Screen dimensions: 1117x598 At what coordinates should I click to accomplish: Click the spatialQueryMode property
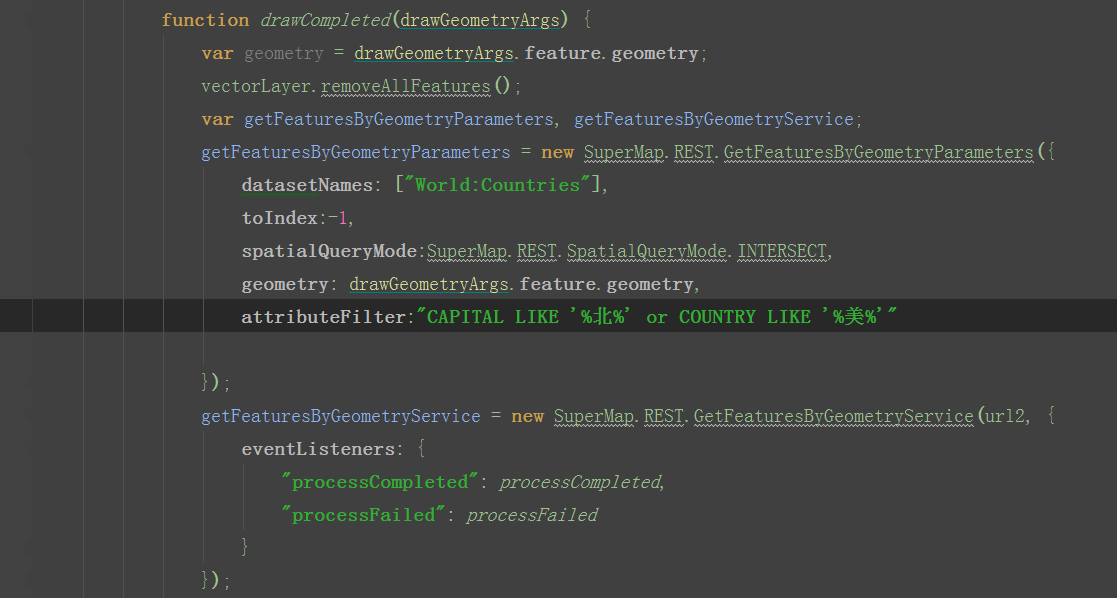(x=329, y=251)
